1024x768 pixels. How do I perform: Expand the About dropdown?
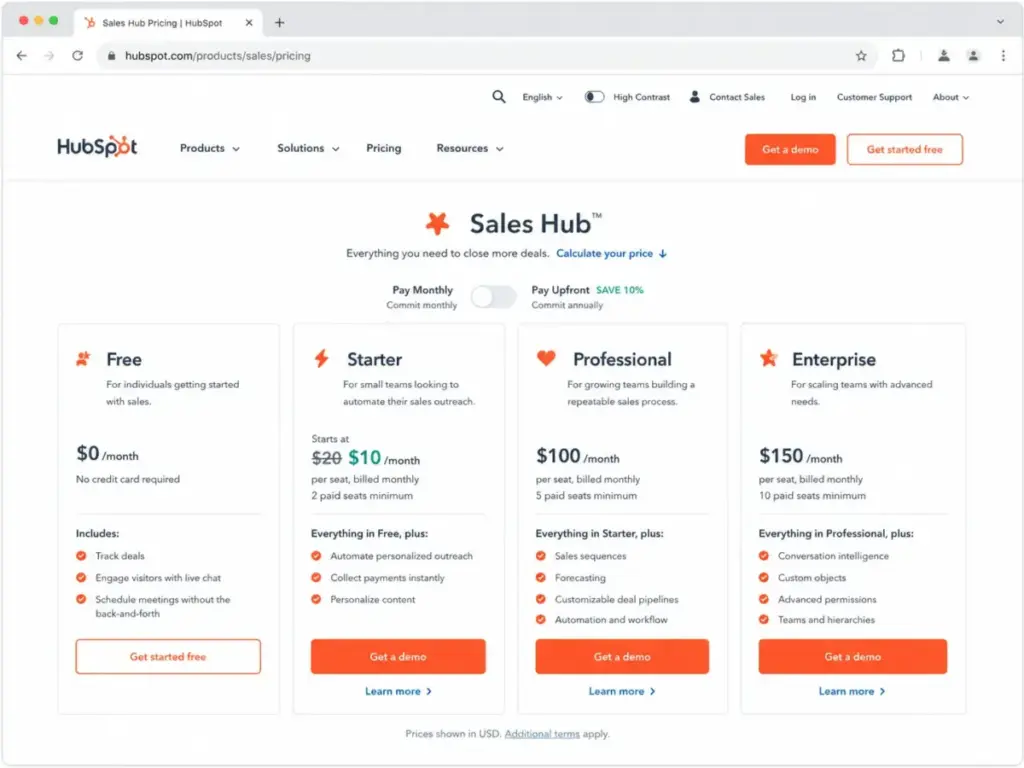[x=950, y=97]
